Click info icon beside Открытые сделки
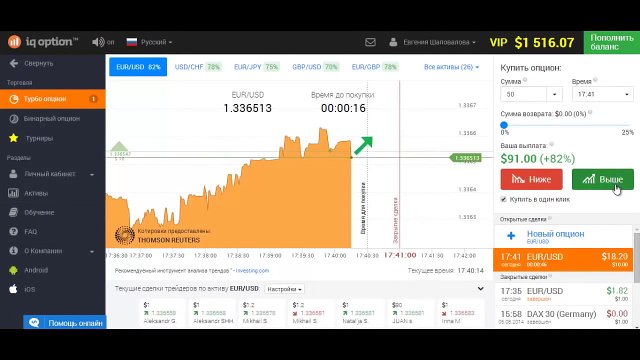 pos(550,218)
